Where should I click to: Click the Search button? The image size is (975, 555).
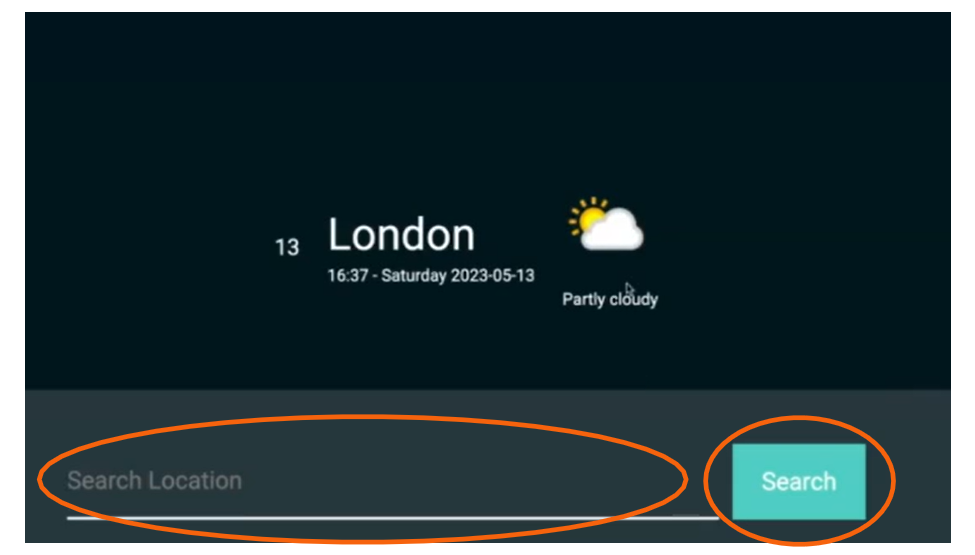(799, 482)
